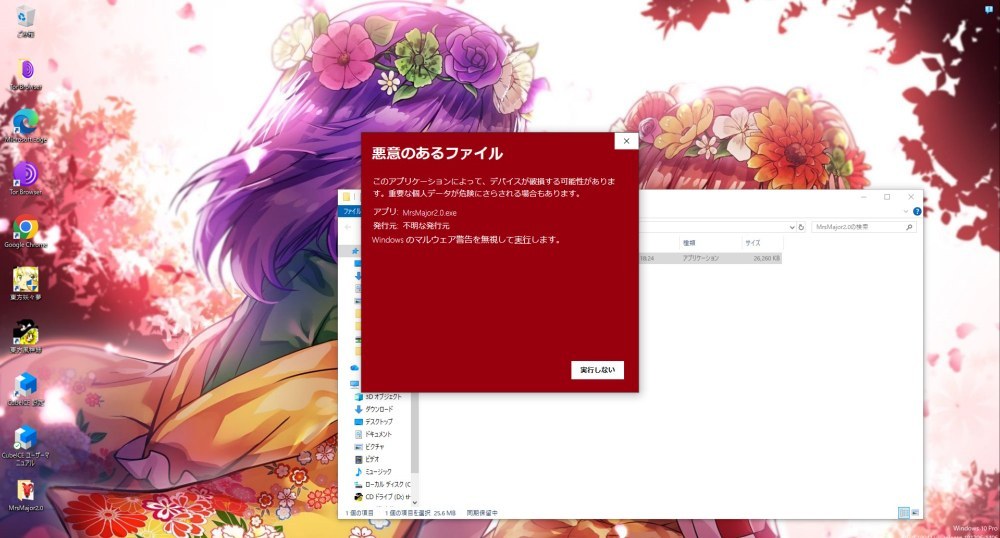Select ミュージック in navigation pane
The height and width of the screenshot is (538, 1000).
[x=378, y=472]
